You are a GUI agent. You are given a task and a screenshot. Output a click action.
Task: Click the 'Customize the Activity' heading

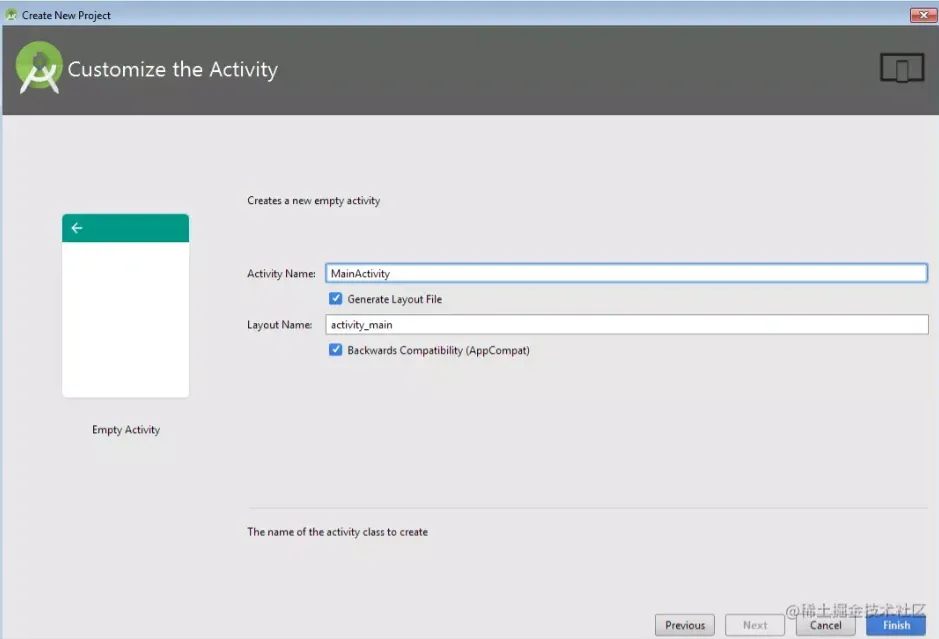coord(172,69)
